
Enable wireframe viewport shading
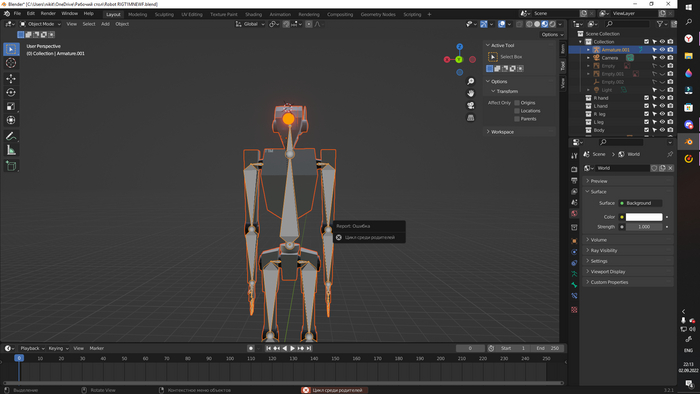[529, 24]
